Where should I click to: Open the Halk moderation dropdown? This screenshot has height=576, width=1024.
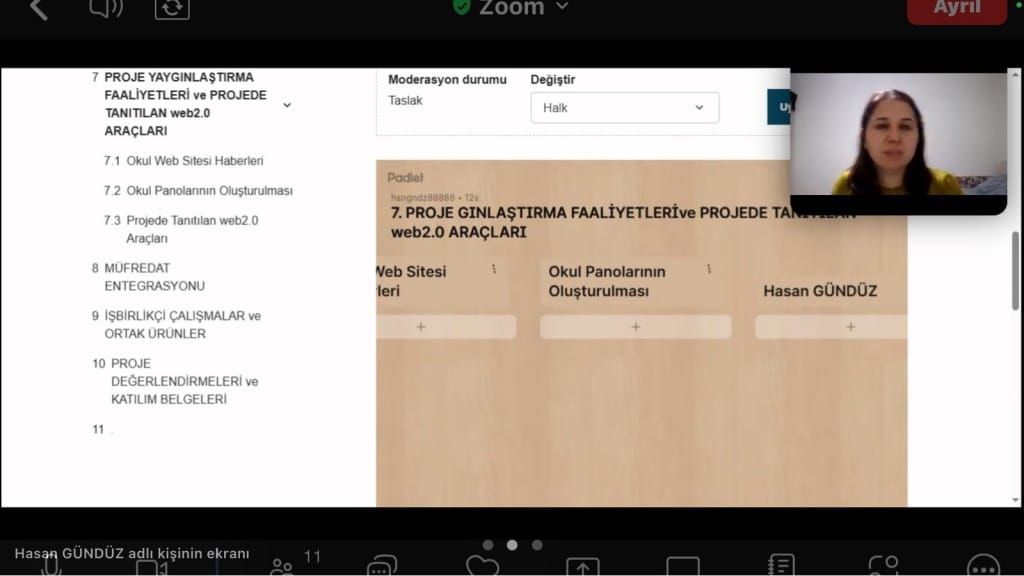click(x=624, y=108)
